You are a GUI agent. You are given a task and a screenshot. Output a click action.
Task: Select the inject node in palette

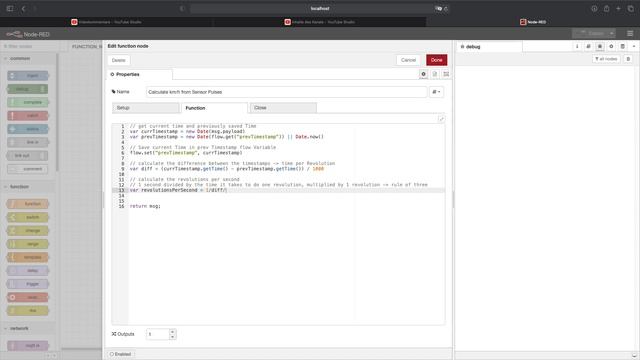[28, 76]
